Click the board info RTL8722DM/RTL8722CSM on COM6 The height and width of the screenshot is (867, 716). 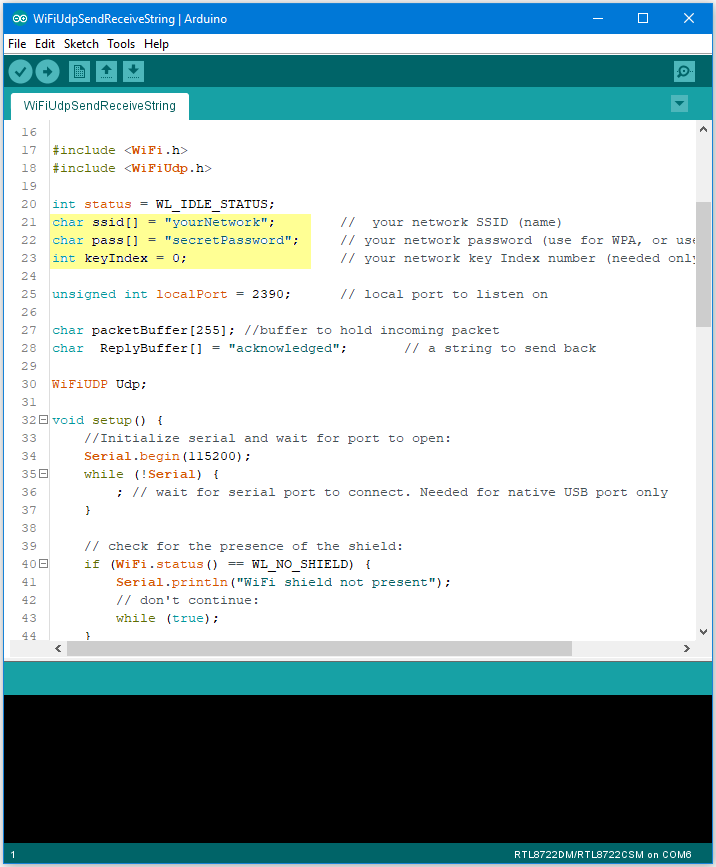pos(603,854)
